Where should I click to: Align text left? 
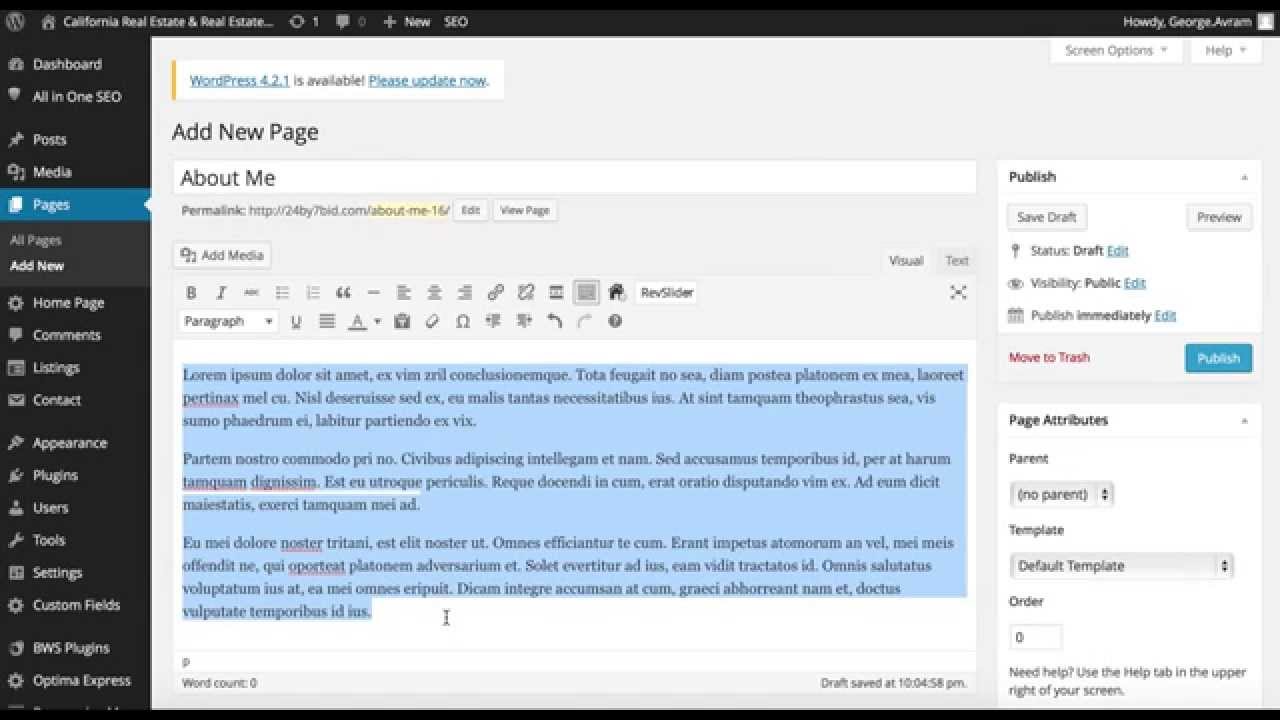(x=404, y=293)
